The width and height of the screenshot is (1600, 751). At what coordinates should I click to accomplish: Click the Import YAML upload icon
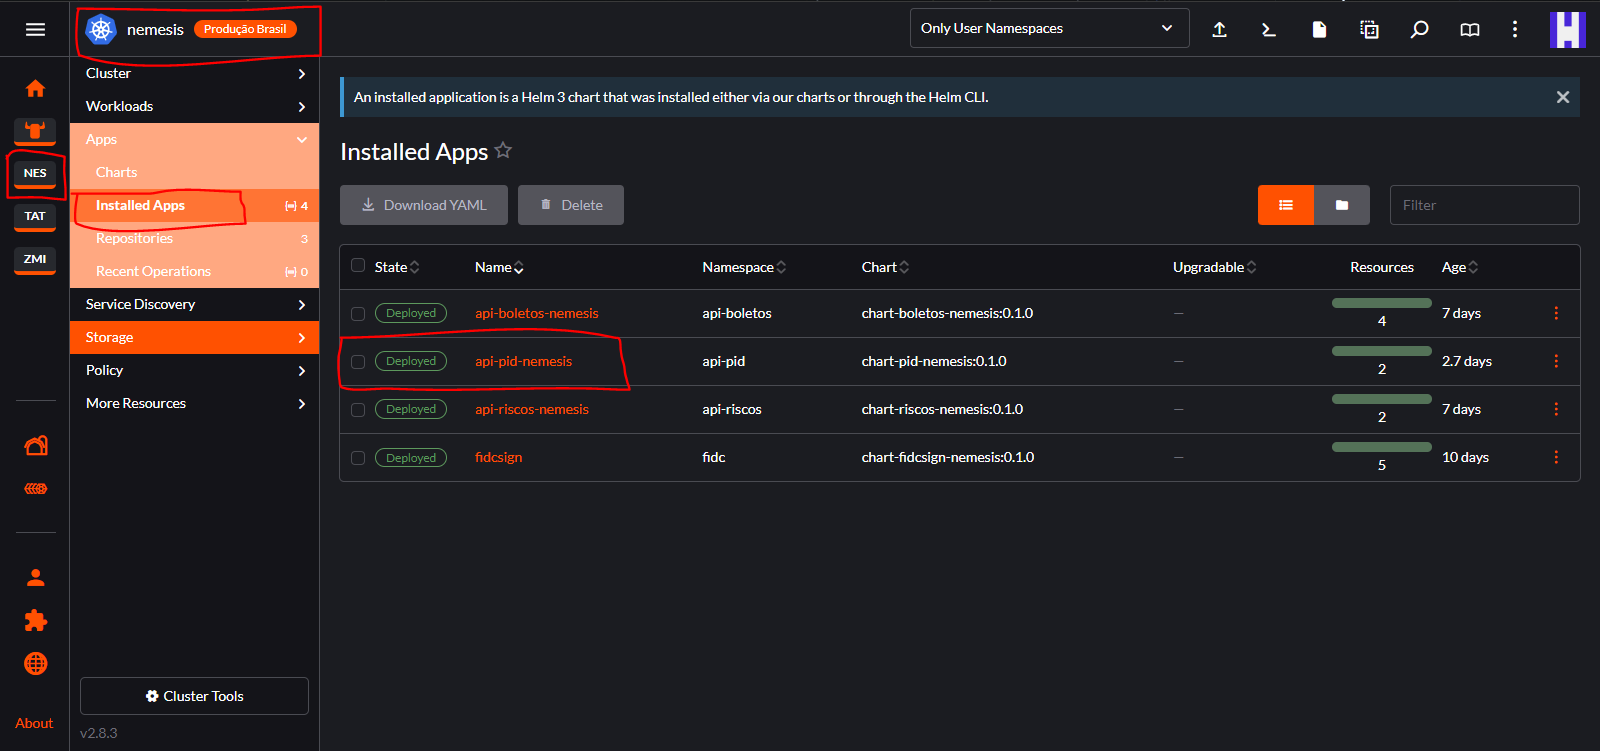coord(1219,29)
